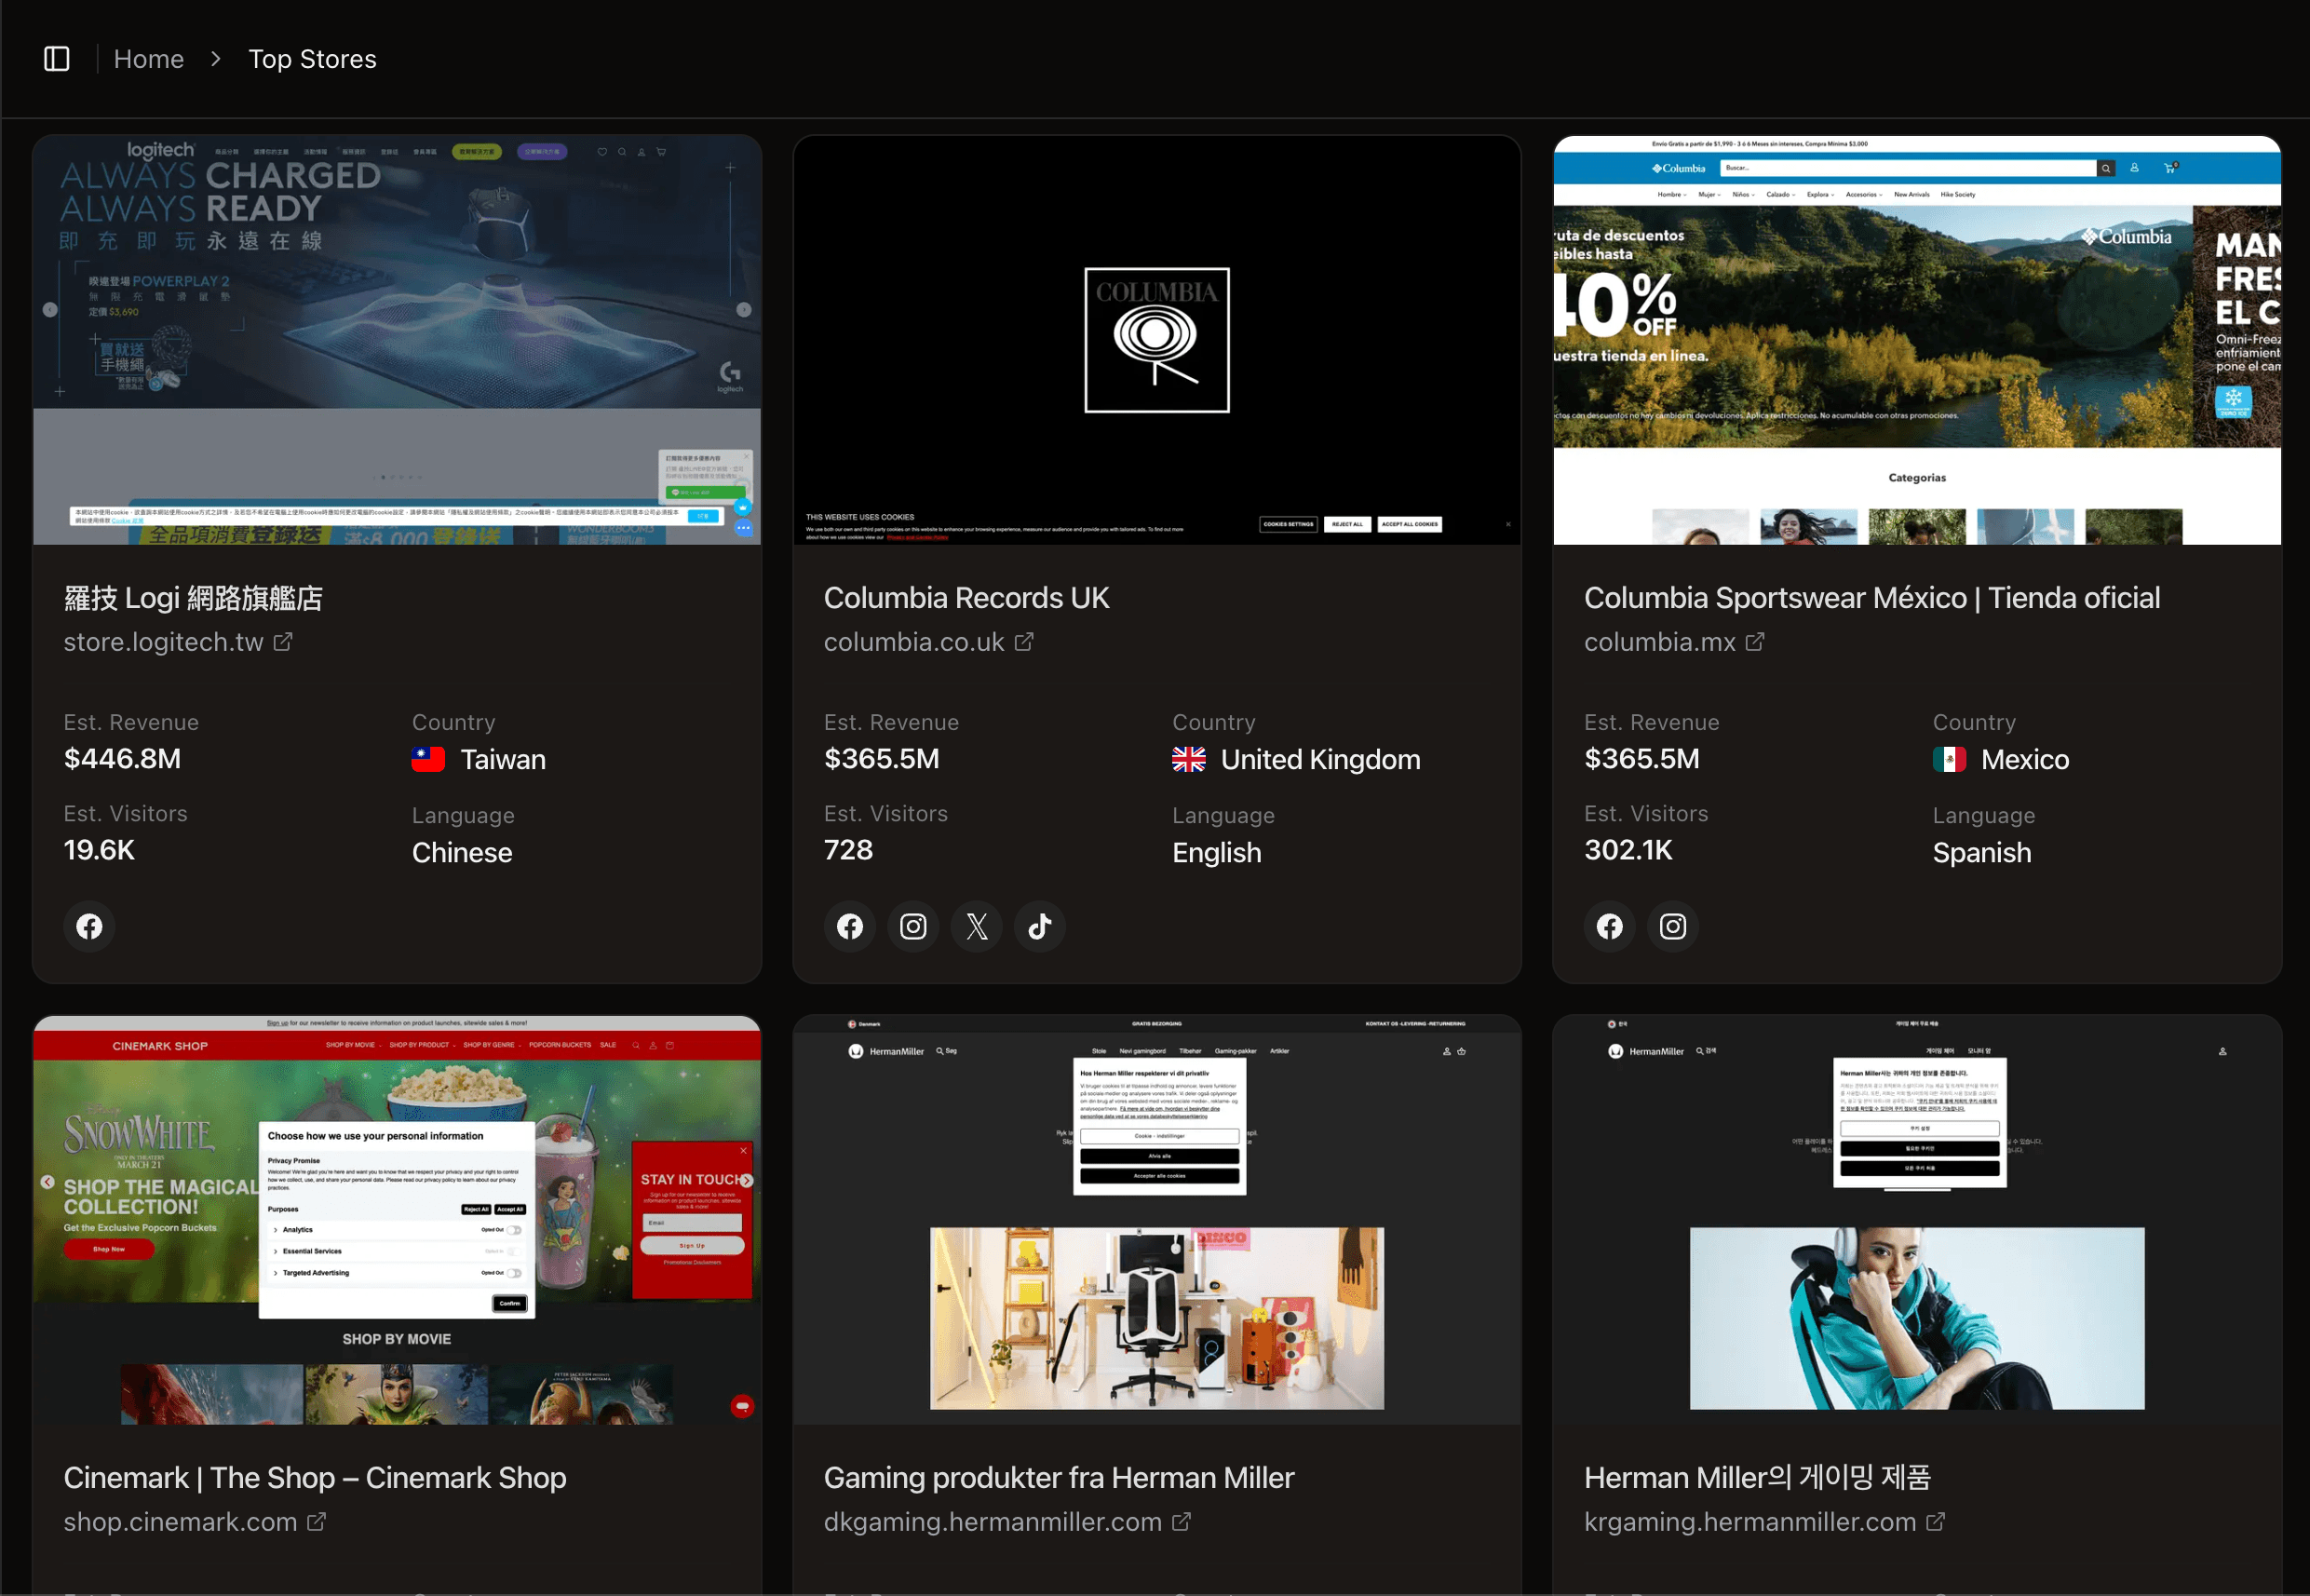Select Columbia Records UK store title
This screenshot has width=2310, height=1596.
(966, 598)
